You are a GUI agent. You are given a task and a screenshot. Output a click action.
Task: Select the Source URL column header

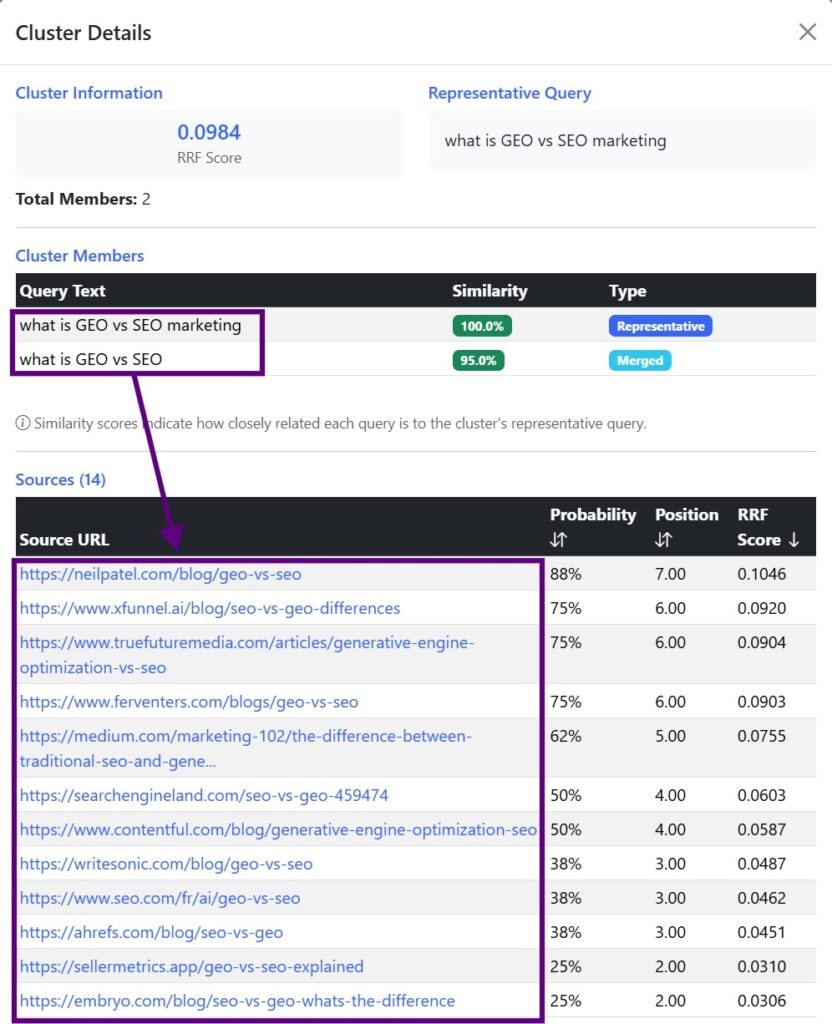(x=64, y=539)
